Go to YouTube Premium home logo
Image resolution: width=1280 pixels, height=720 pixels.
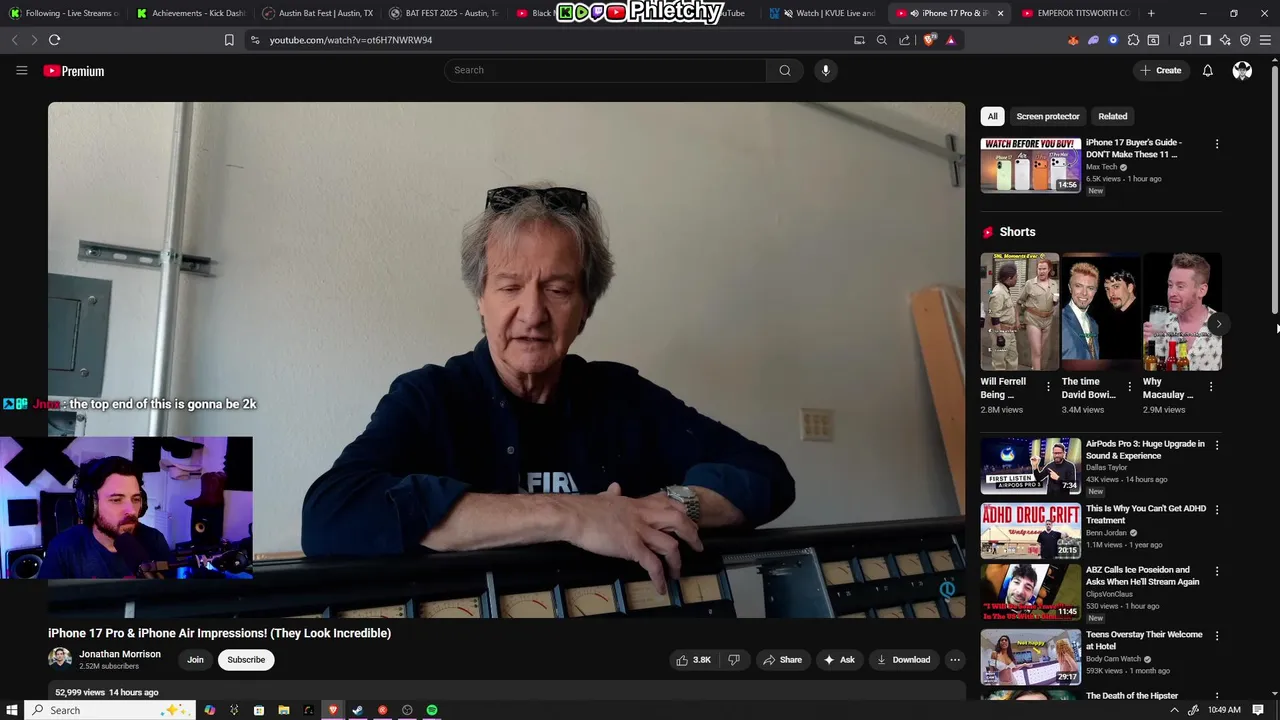click(x=74, y=71)
